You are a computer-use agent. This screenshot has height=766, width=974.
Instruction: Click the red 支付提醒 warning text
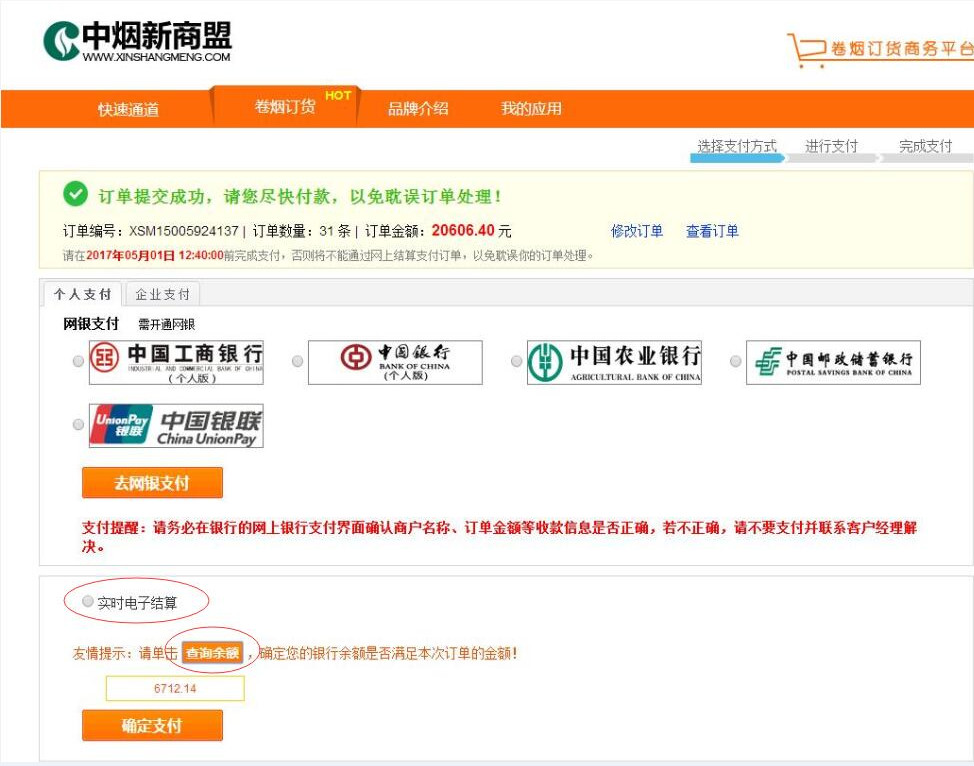[x=499, y=537]
